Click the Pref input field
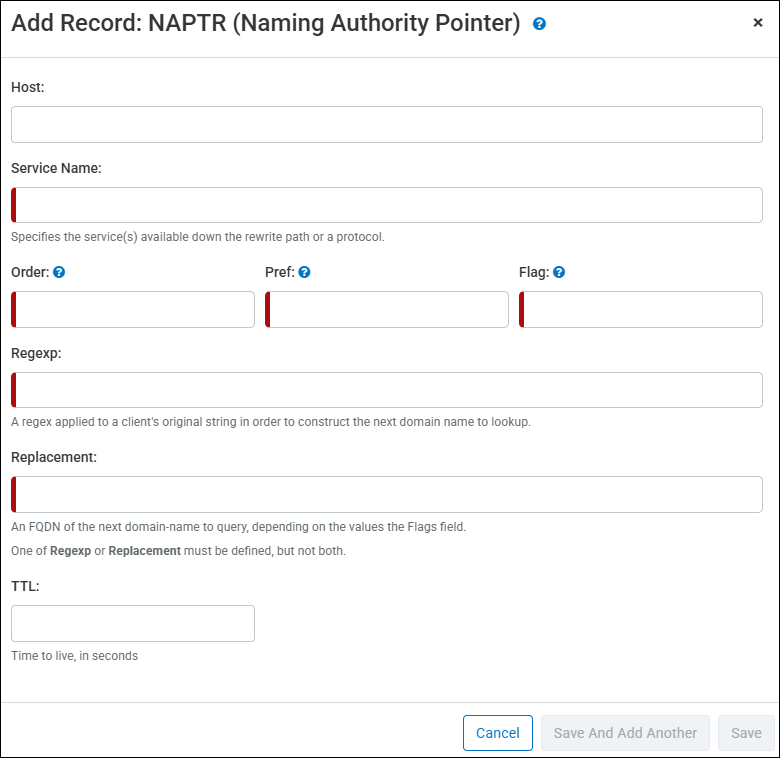Viewport: 780px width, 758px height. 387,310
